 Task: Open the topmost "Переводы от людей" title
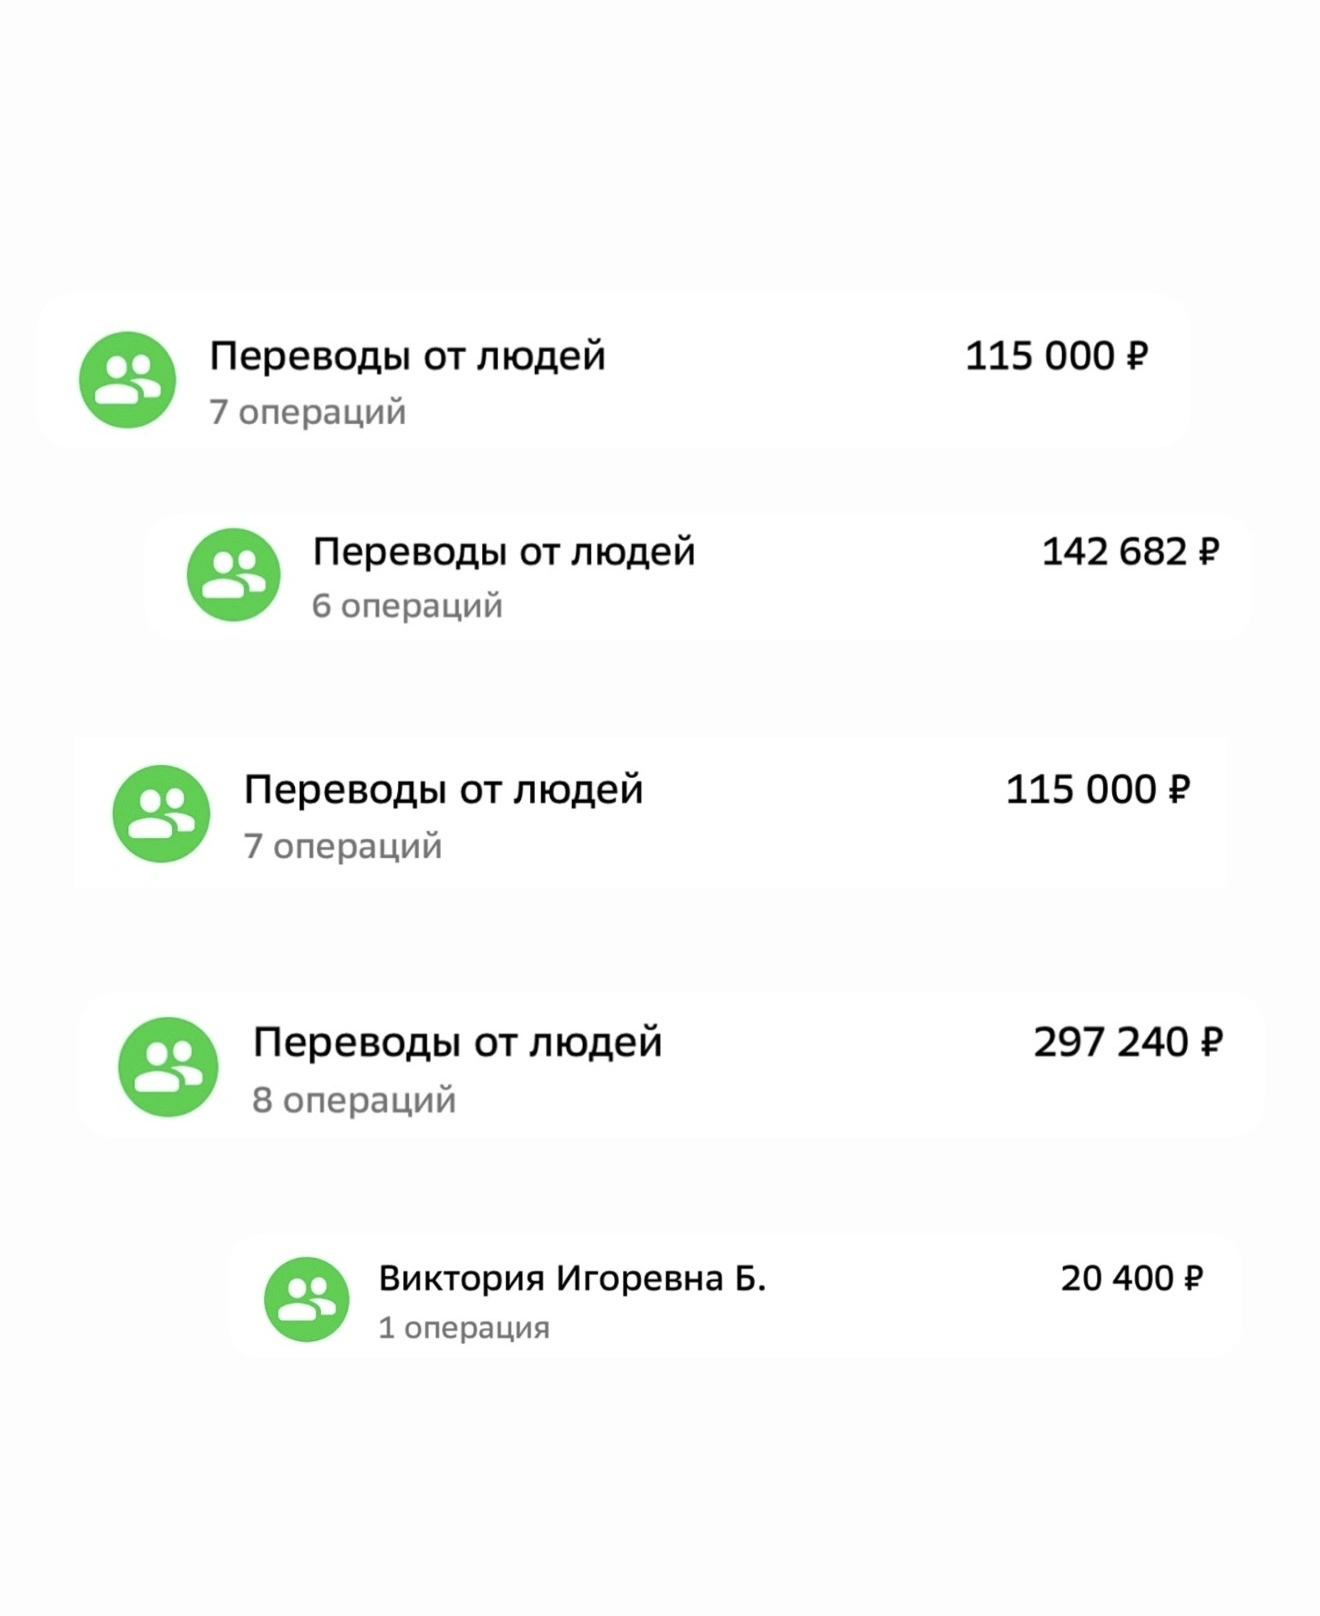click(x=407, y=356)
